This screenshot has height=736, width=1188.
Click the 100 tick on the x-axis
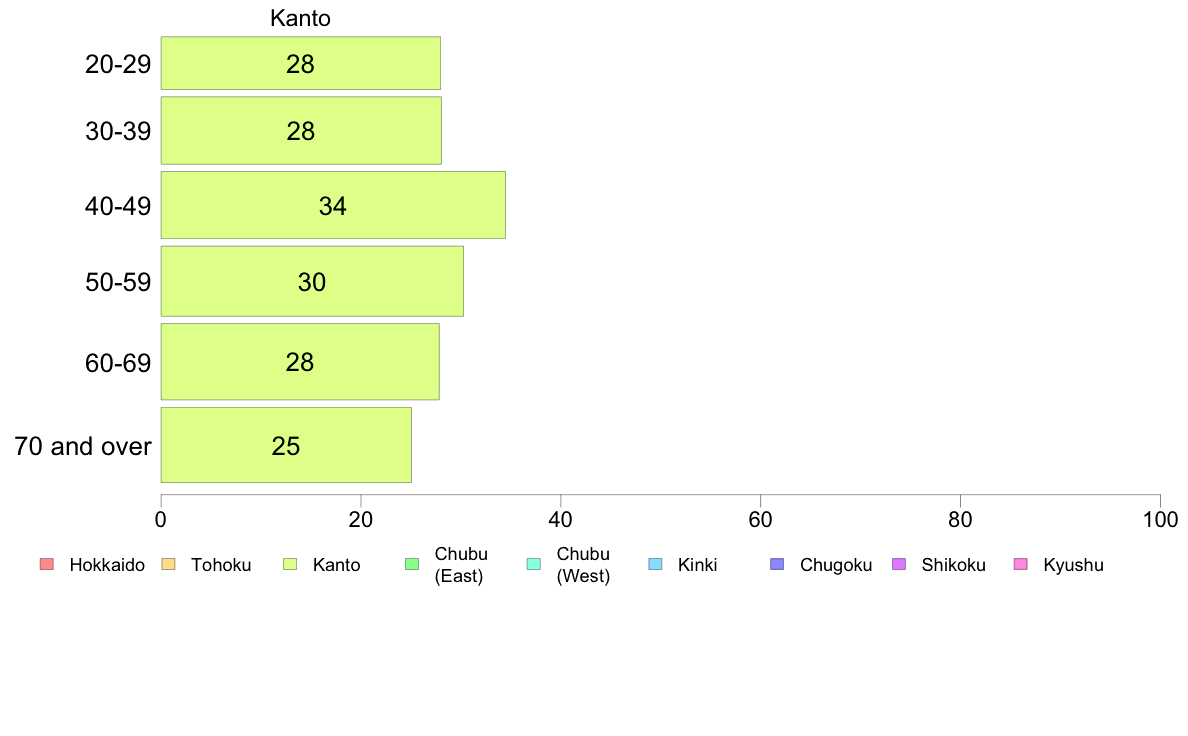coord(1160,519)
